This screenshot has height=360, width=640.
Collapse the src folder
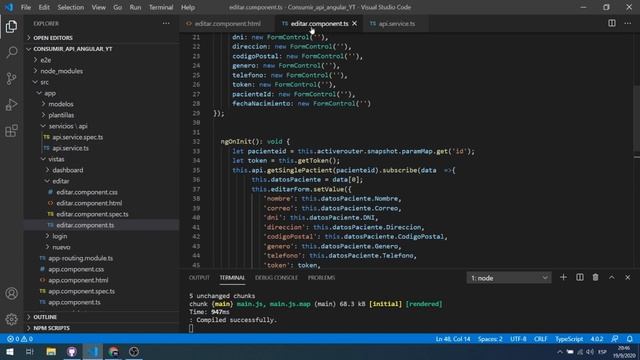tap(102, 82)
